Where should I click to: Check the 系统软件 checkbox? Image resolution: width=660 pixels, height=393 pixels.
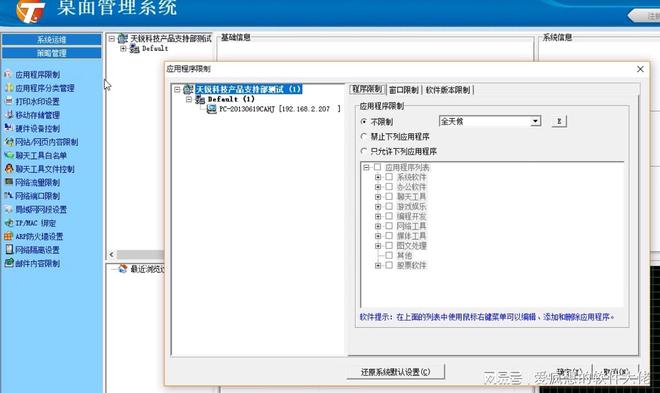[389, 177]
